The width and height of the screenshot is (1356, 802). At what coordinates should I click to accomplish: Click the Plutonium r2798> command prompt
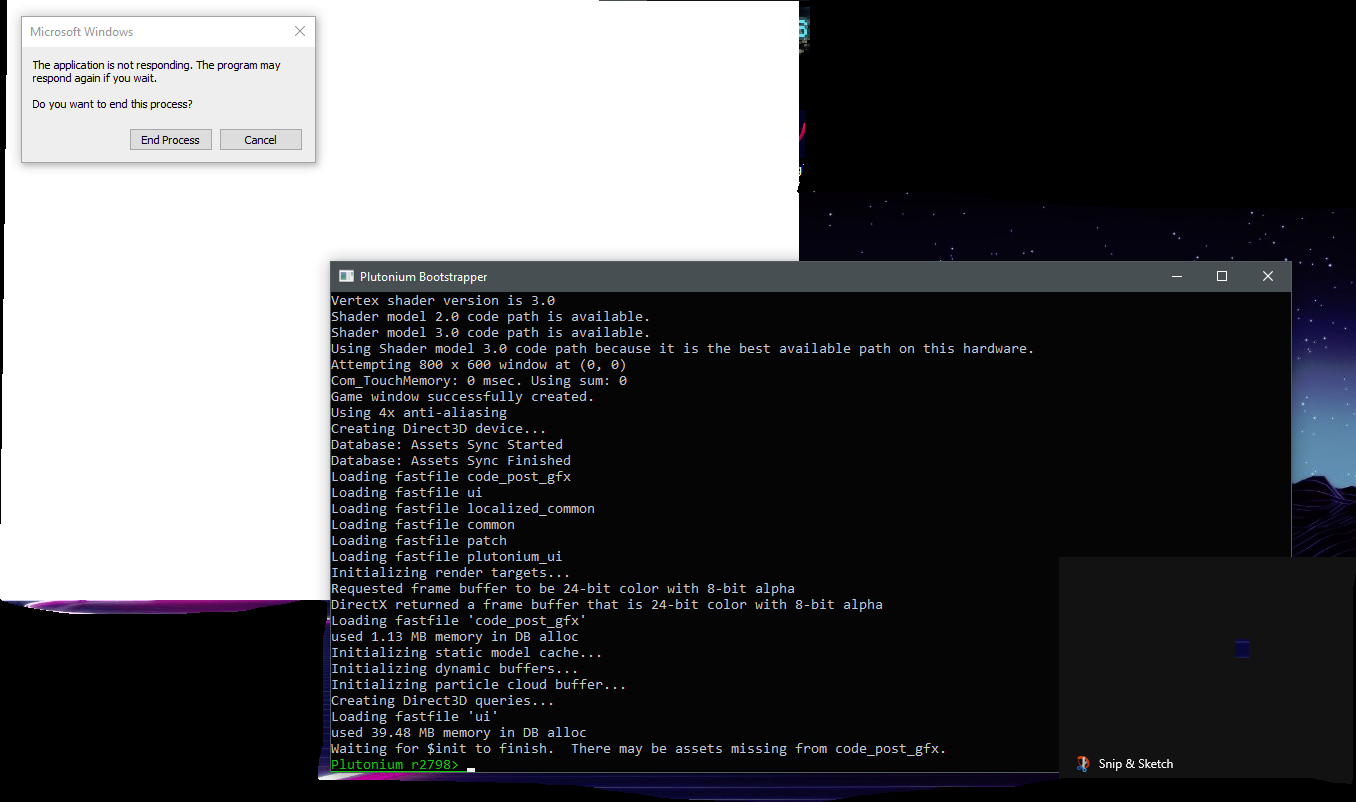click(x=395, y=765)
